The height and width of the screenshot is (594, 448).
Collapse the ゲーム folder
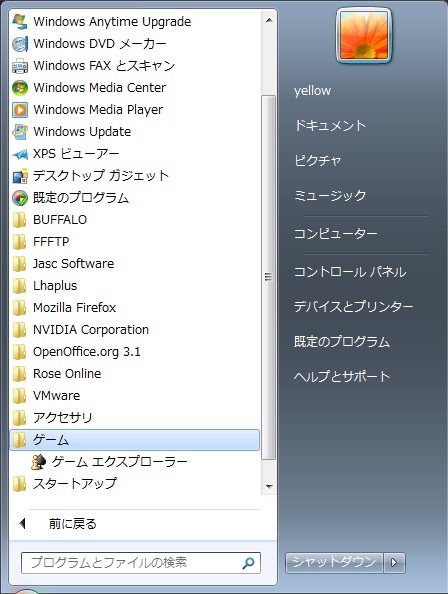pos(134,440)
